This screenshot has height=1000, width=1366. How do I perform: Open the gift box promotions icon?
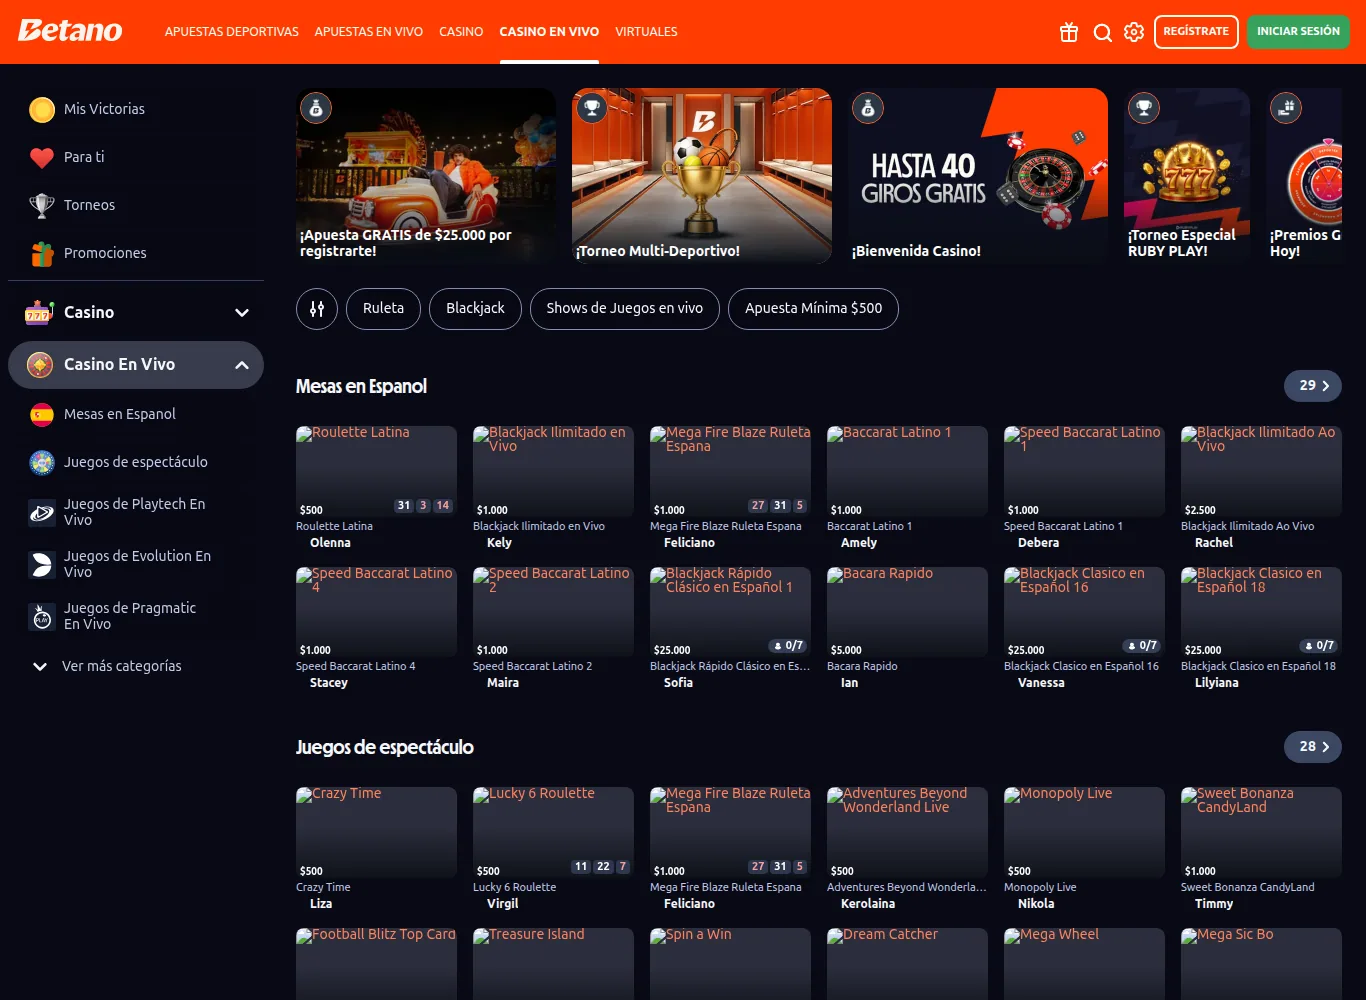1069,32
